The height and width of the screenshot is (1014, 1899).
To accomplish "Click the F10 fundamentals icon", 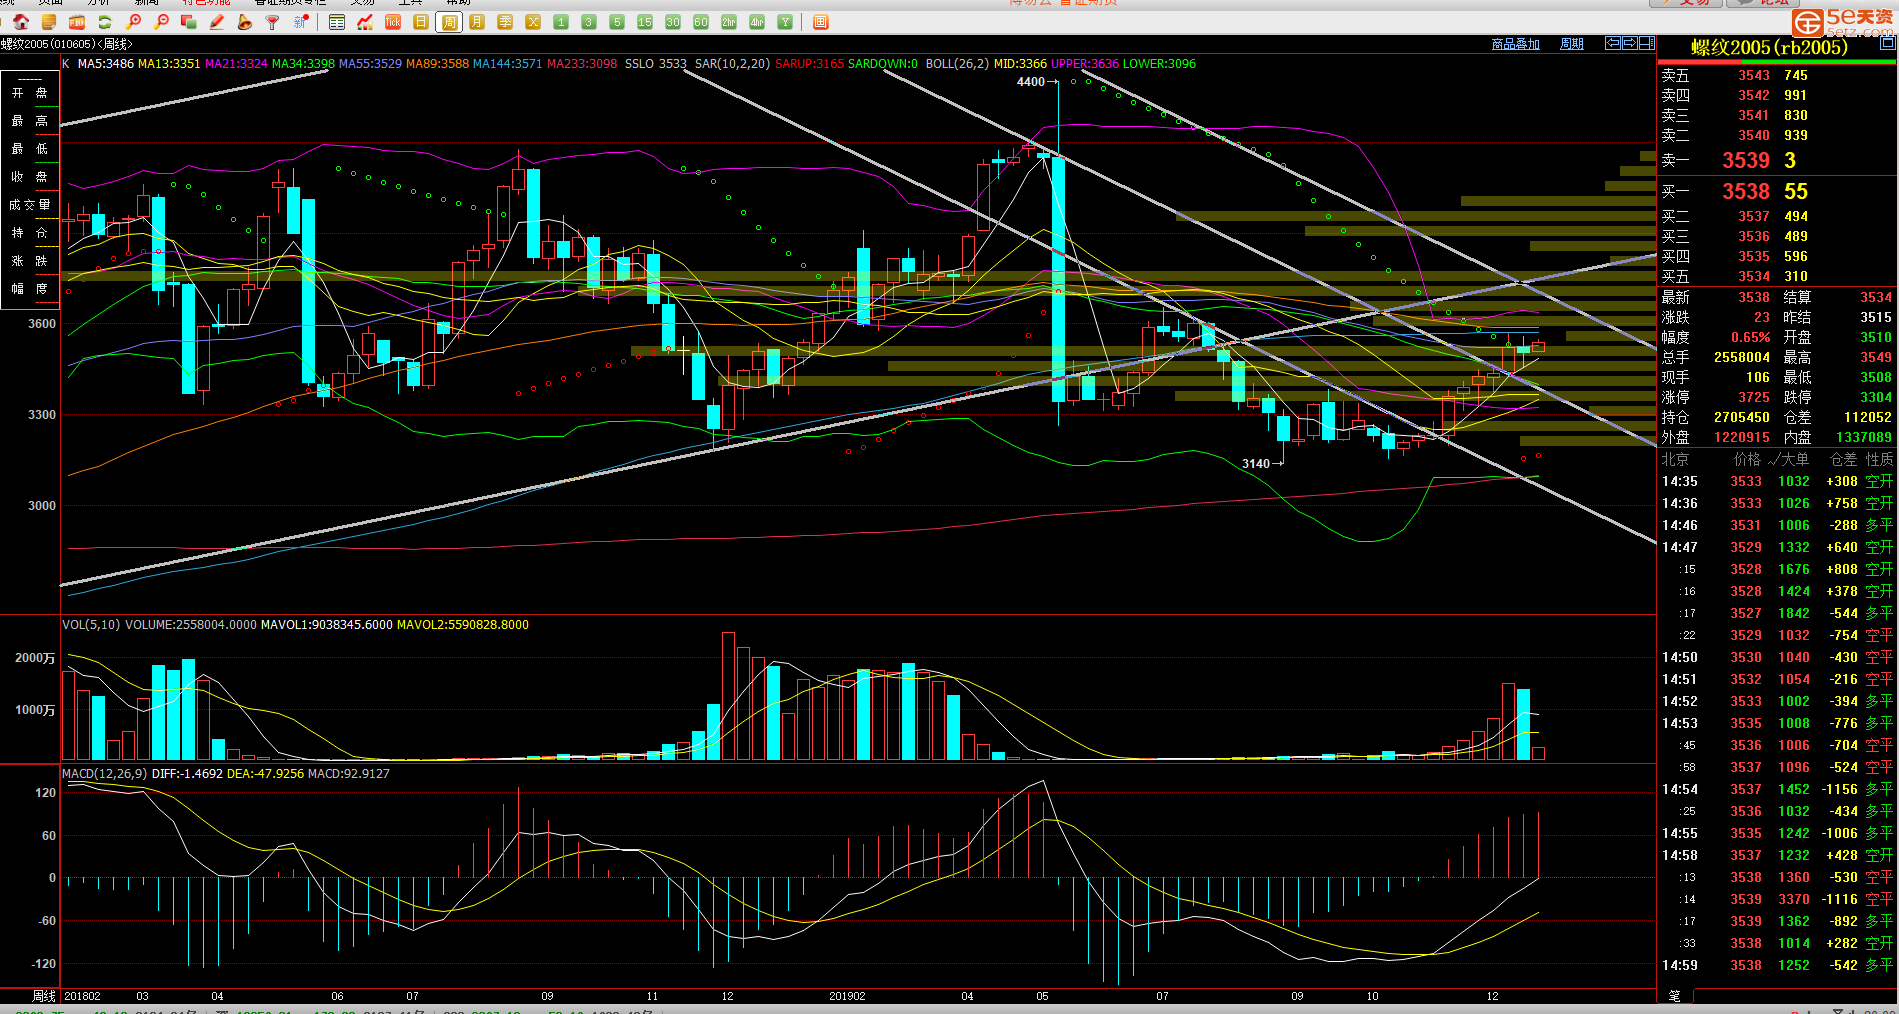I will pos(76,22).
